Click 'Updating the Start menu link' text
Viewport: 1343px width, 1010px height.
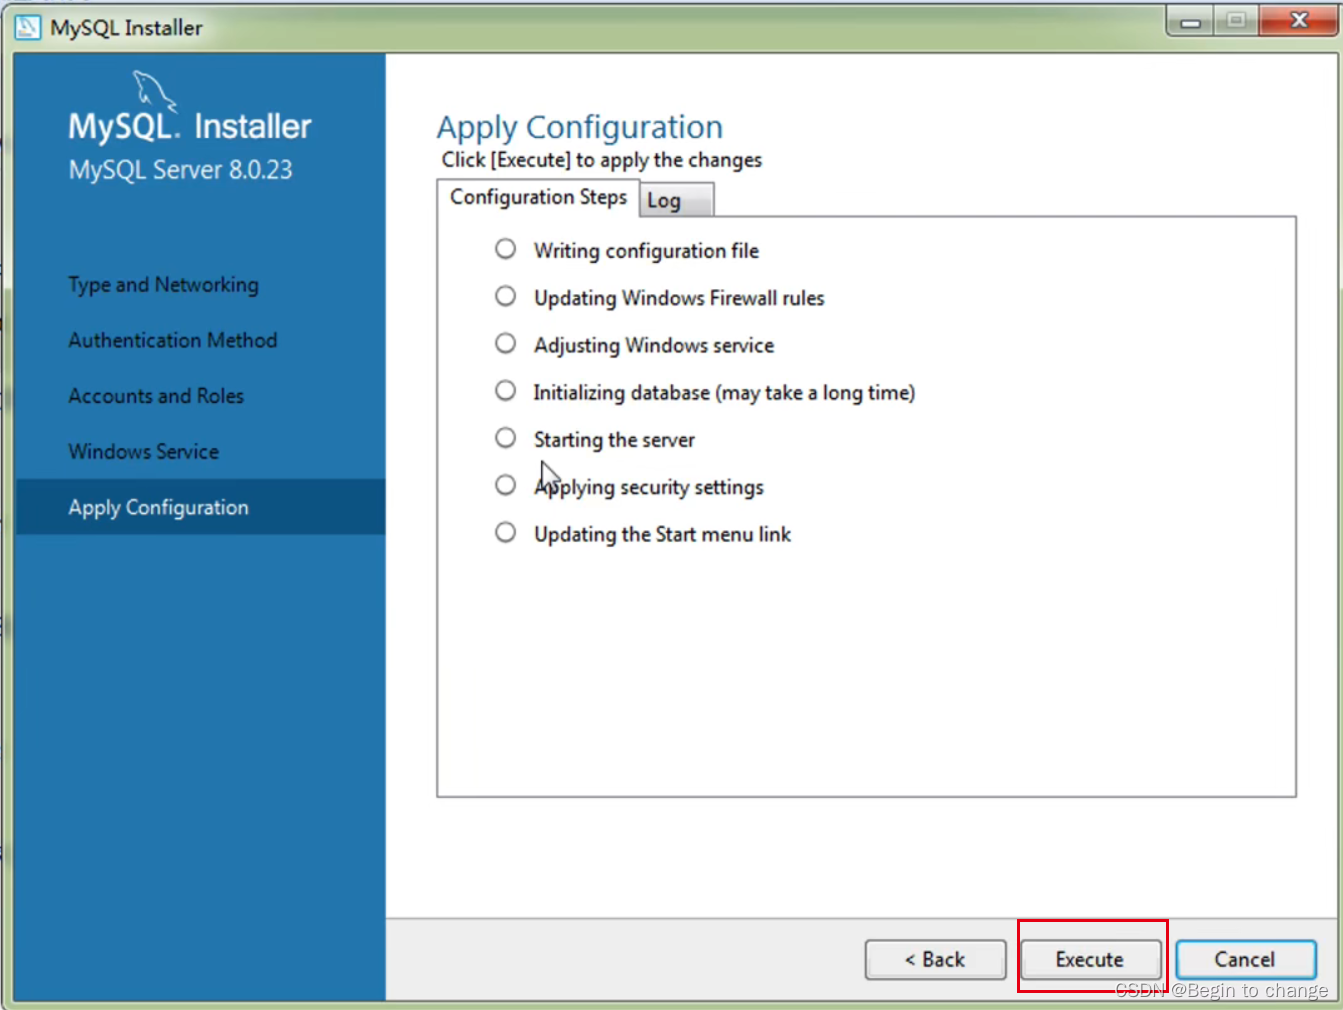point(662,534)
